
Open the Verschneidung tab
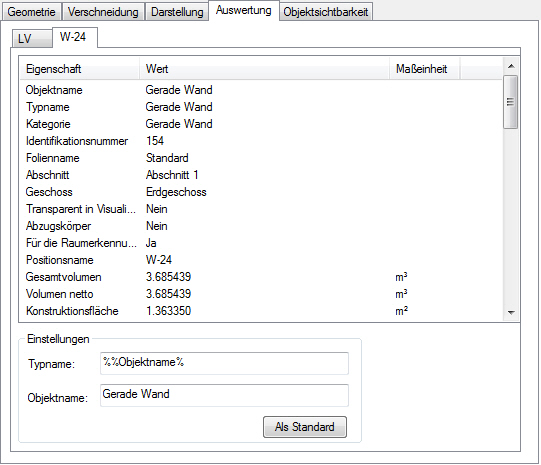pos(103,12)
